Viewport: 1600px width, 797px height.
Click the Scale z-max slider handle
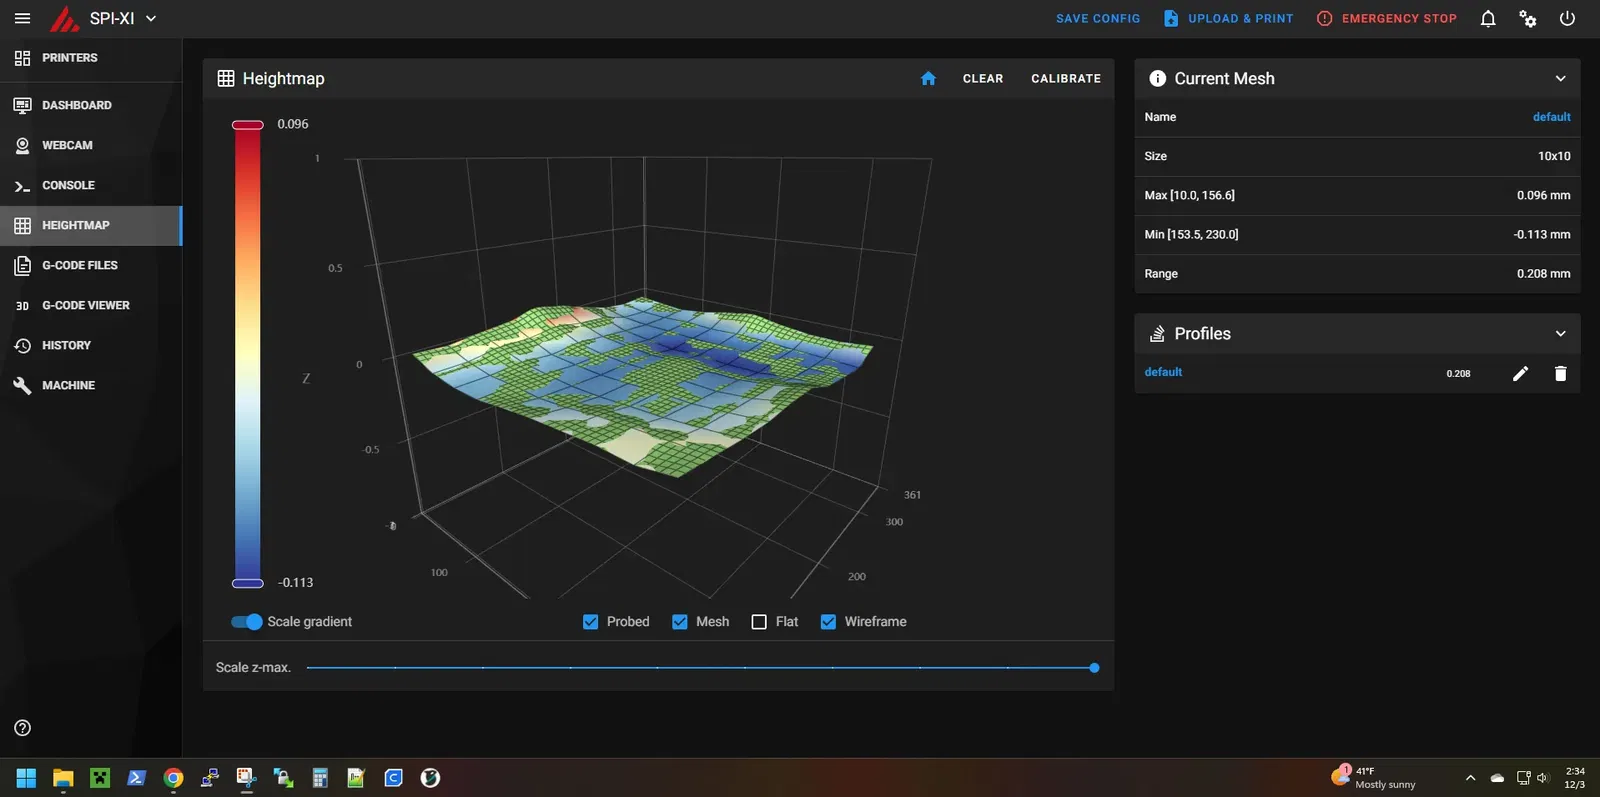point(1094,668)
